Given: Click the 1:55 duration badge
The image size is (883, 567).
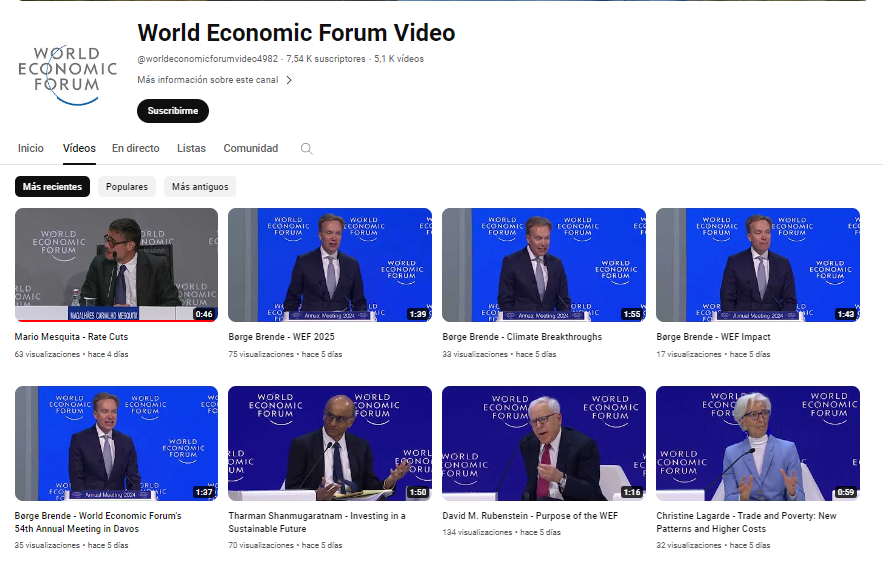Looking at the screenshot, I should [632, 314].
